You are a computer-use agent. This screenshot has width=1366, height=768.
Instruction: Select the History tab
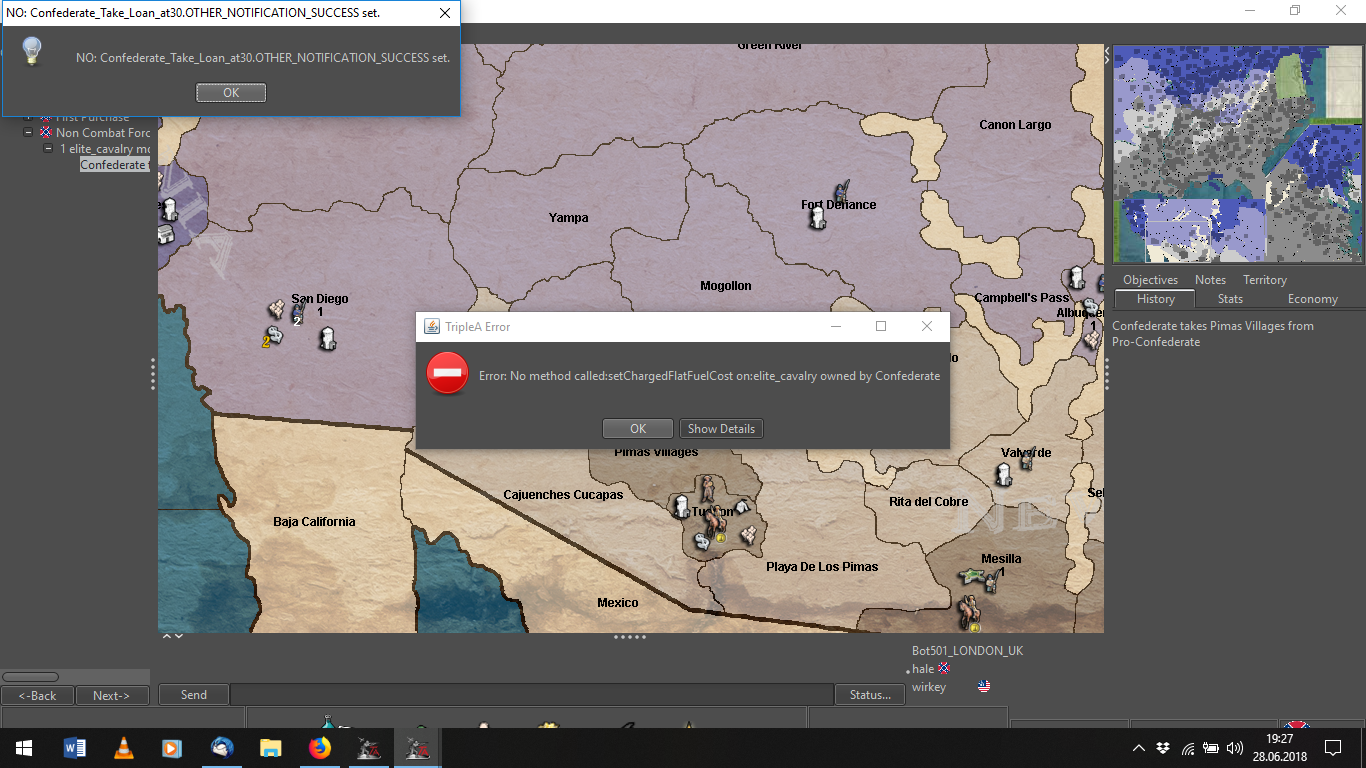[1156, 299]
